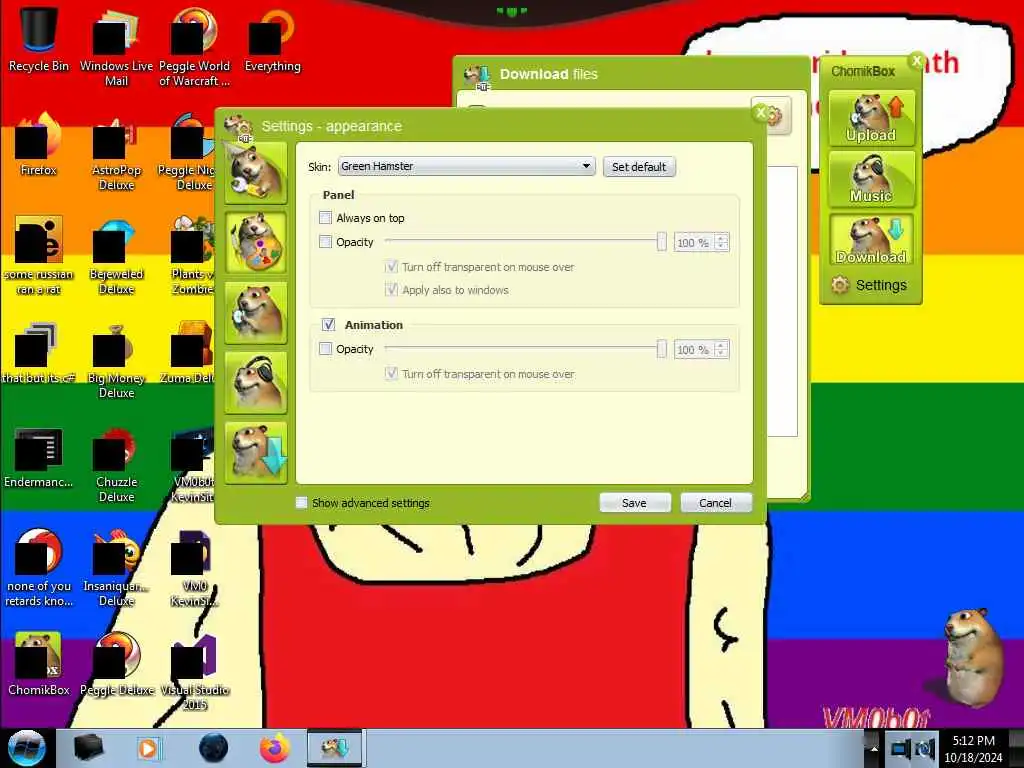Image resolution: width=1024 pixels, height=768 pixels.
Task: Uncheck the Animation checkbox
Action: click(x=328, y=325)
